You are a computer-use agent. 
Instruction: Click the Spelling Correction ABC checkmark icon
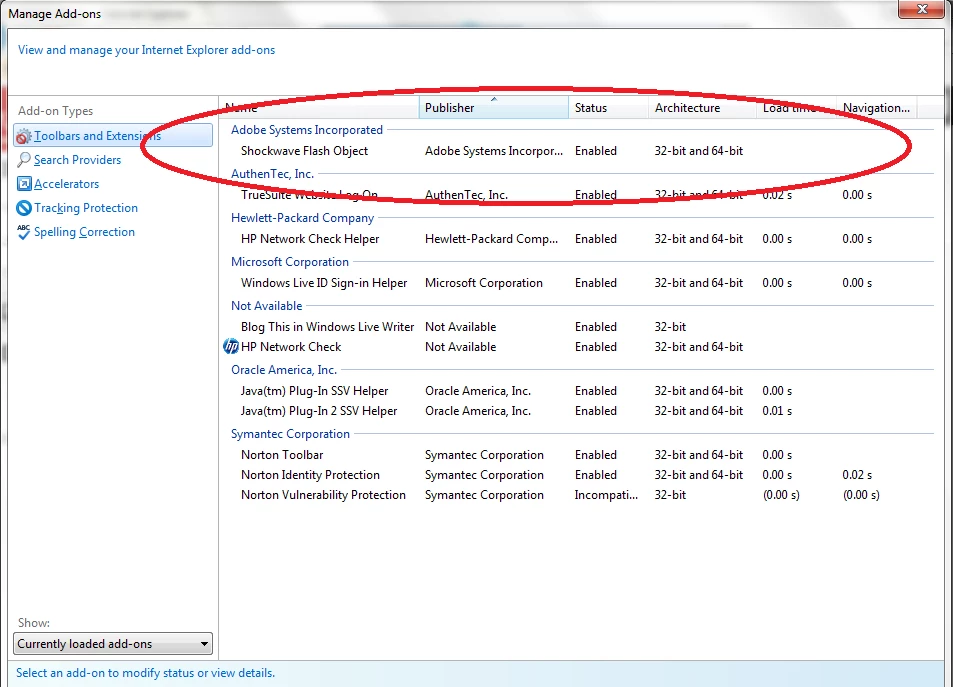(24, 232)
